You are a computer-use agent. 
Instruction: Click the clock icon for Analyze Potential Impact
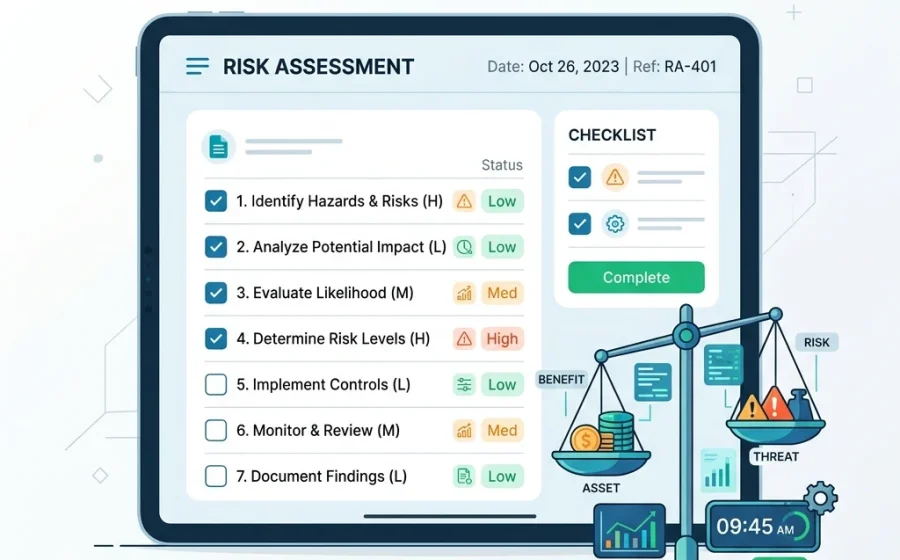464,247
